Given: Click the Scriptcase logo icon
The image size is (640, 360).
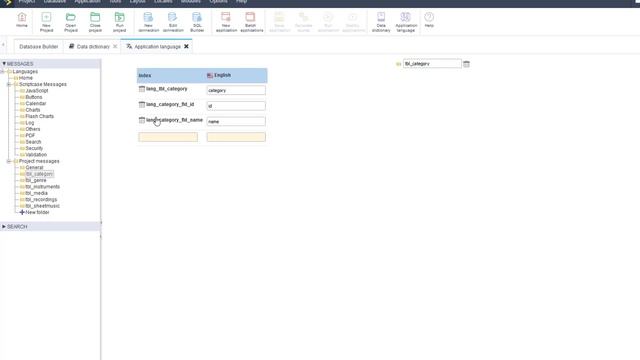Looking at the screenshot, I should [x=7, y=2].
